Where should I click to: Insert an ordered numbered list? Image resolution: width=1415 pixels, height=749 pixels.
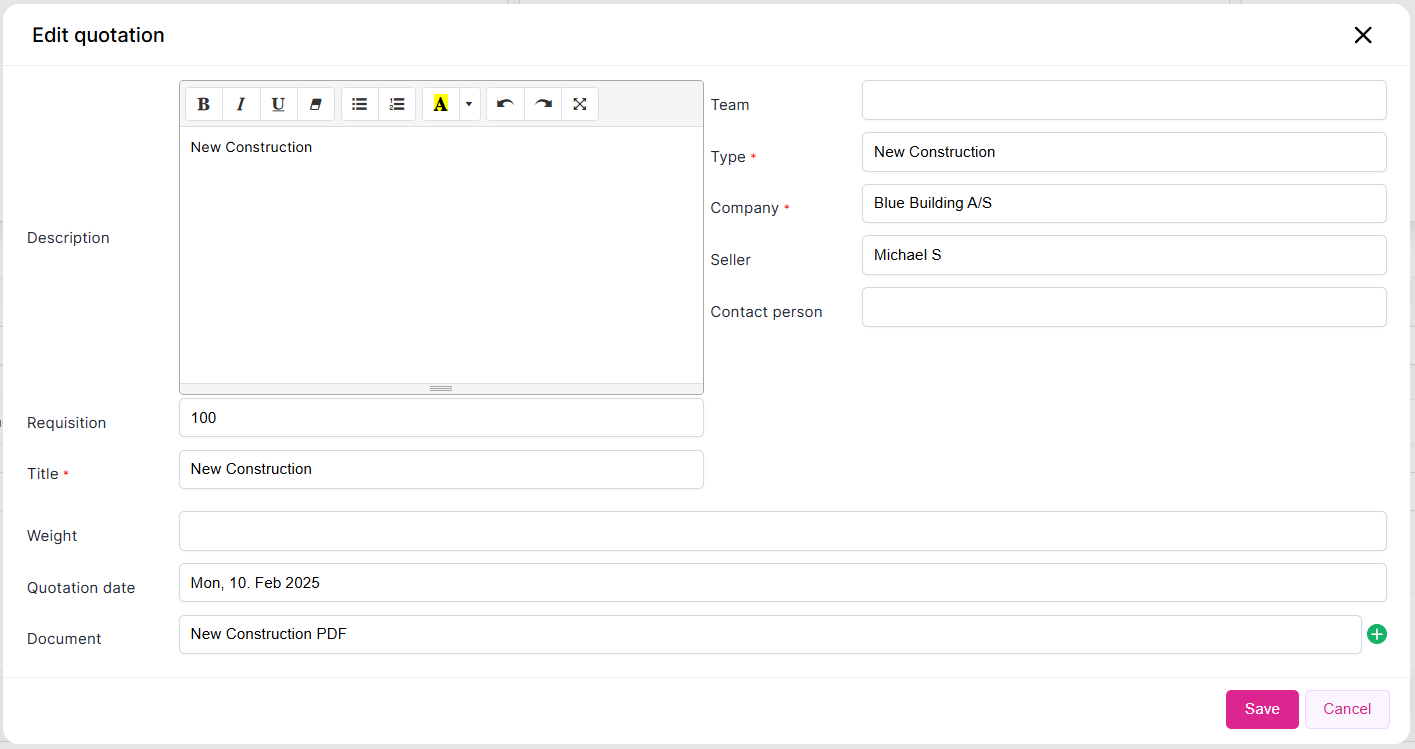click(397, 104)
